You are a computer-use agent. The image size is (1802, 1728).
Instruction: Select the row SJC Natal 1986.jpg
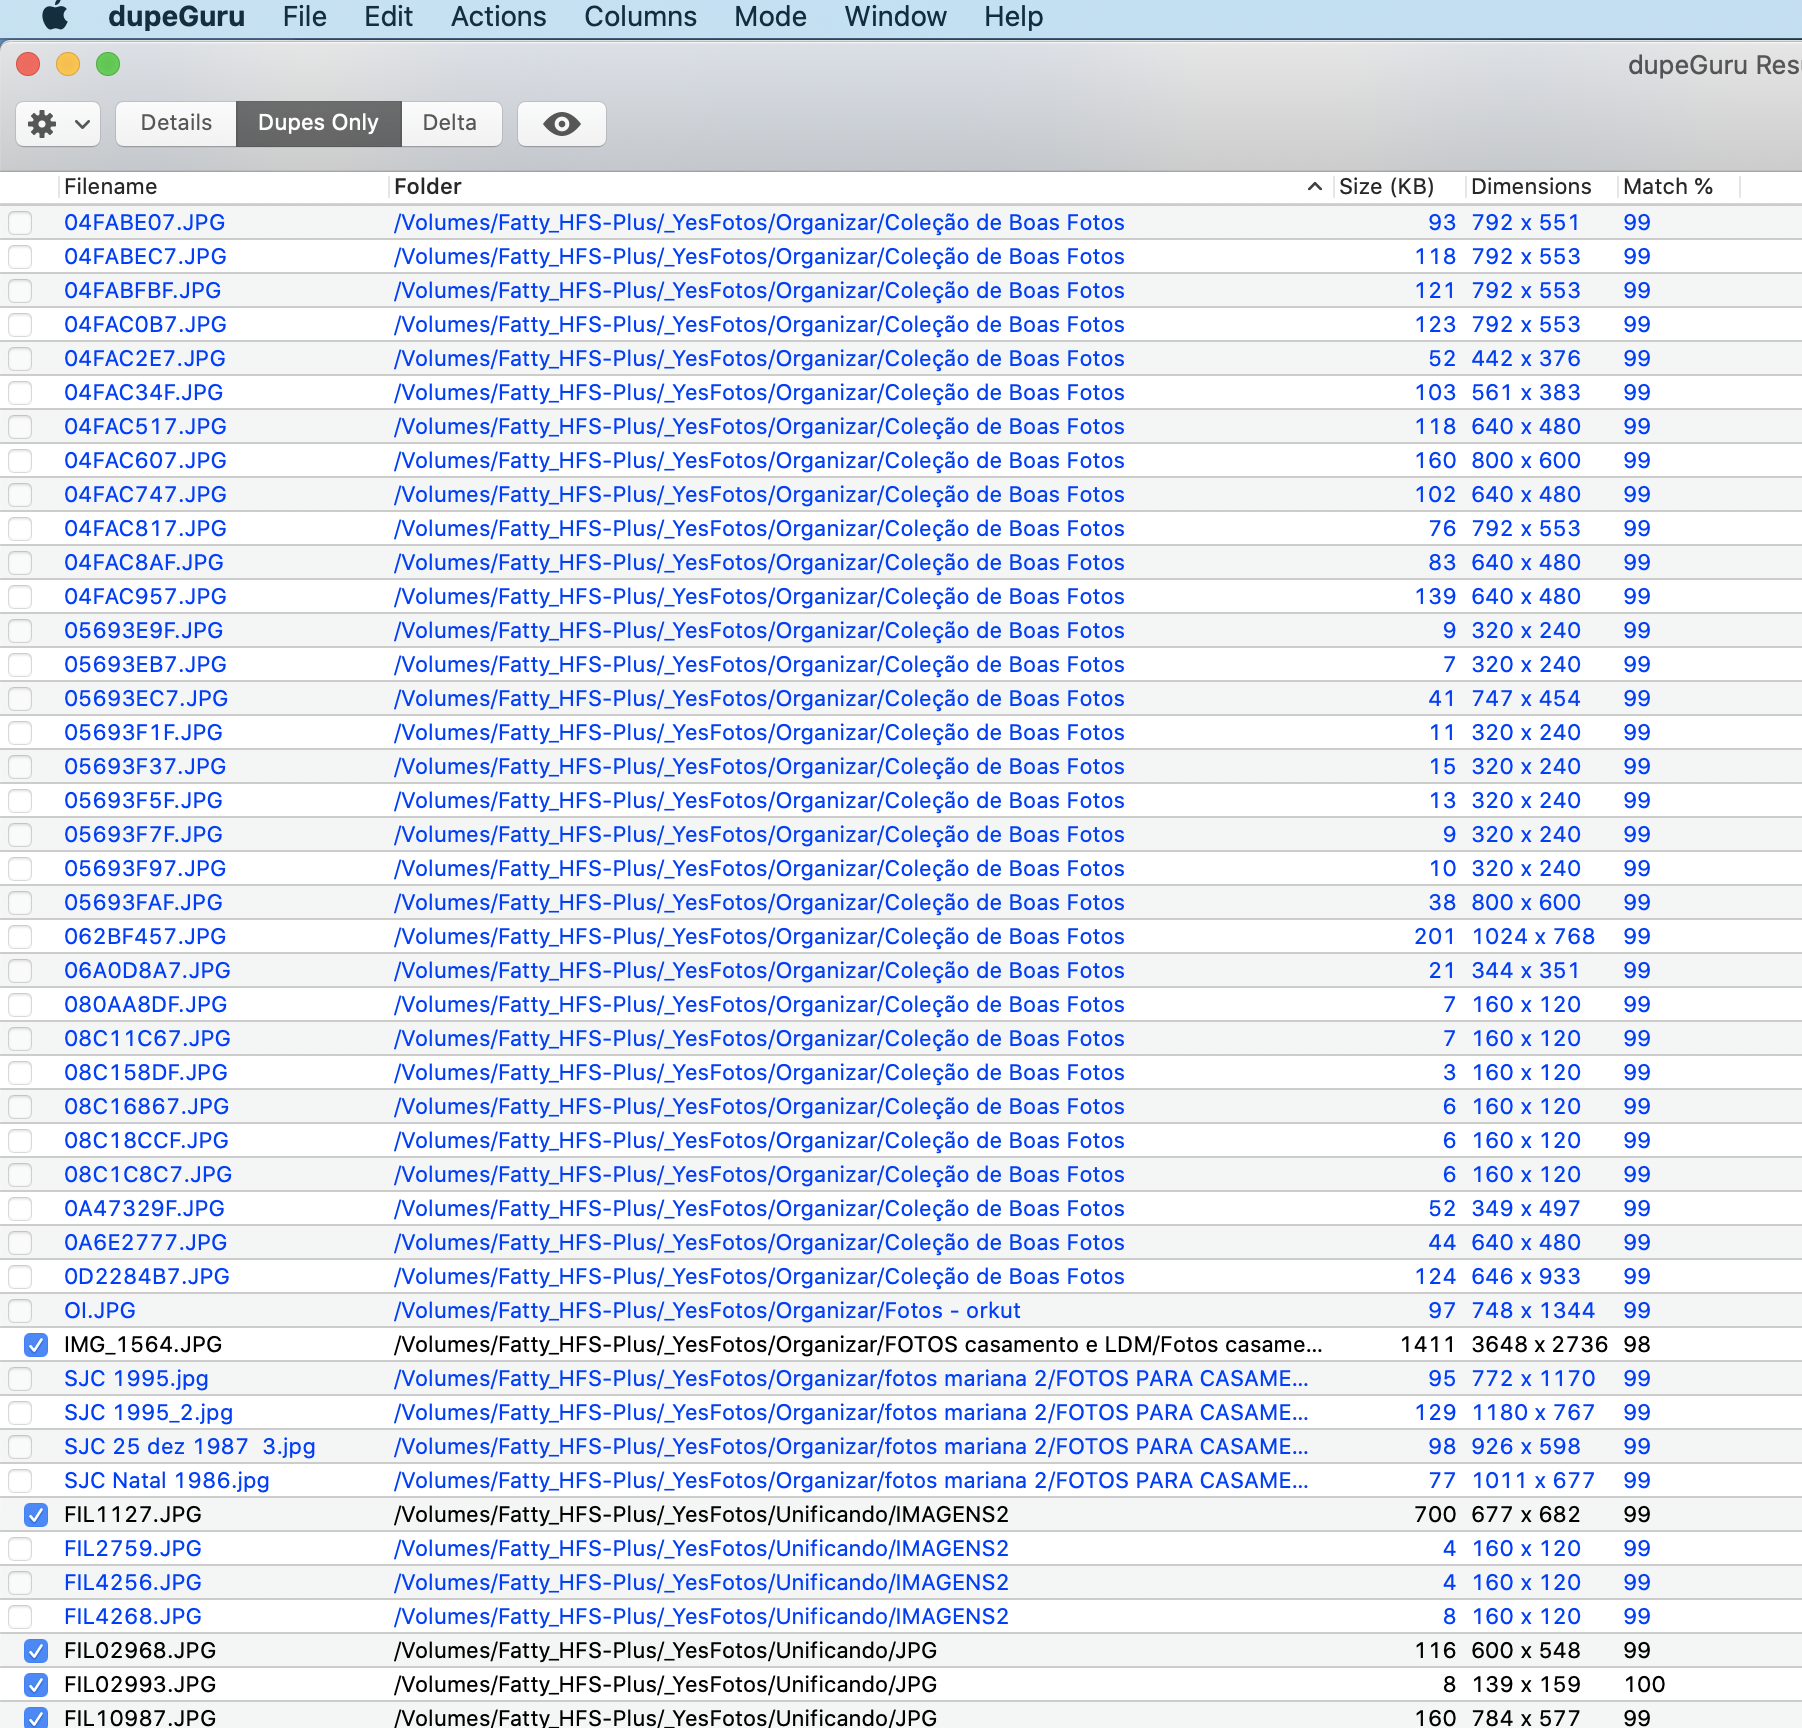pyautogui.click(x=901, y=1481)
